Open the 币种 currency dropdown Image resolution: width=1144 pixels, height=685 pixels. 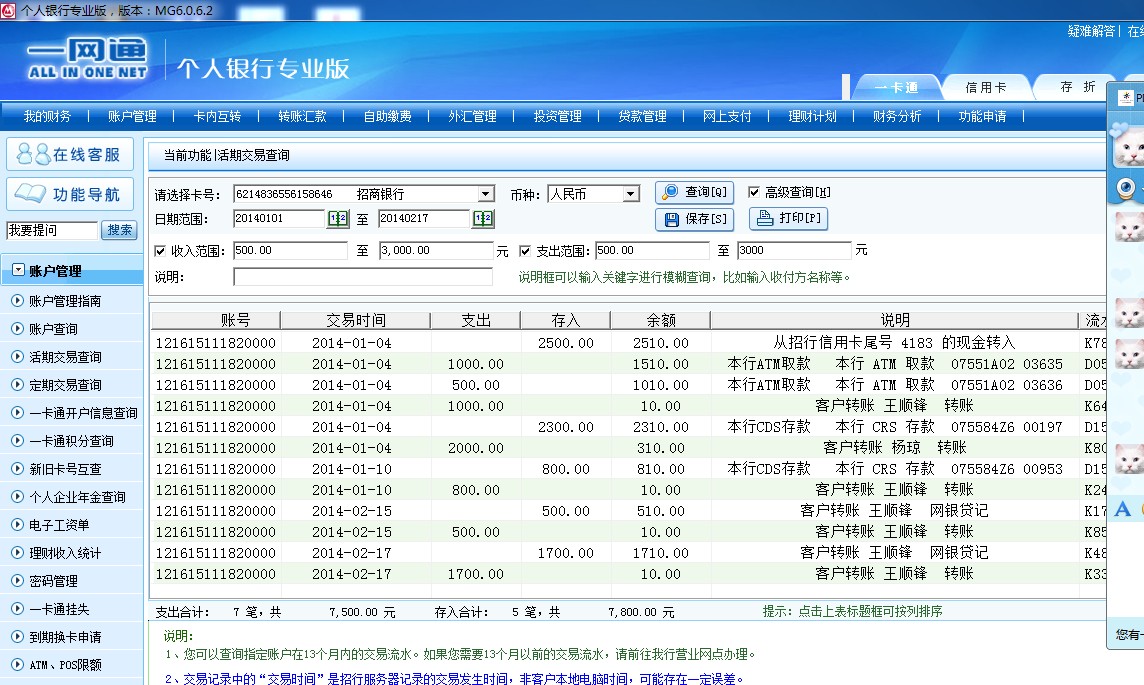pyautogui.click(x=630, y=194)
